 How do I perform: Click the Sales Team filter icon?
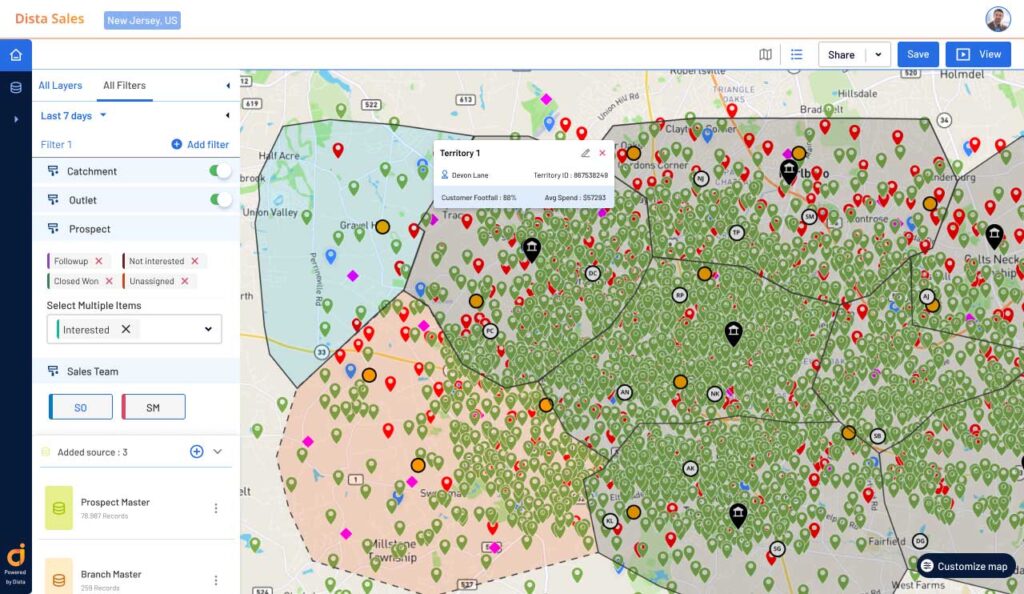pyautogui.click(x=53, y=371)
